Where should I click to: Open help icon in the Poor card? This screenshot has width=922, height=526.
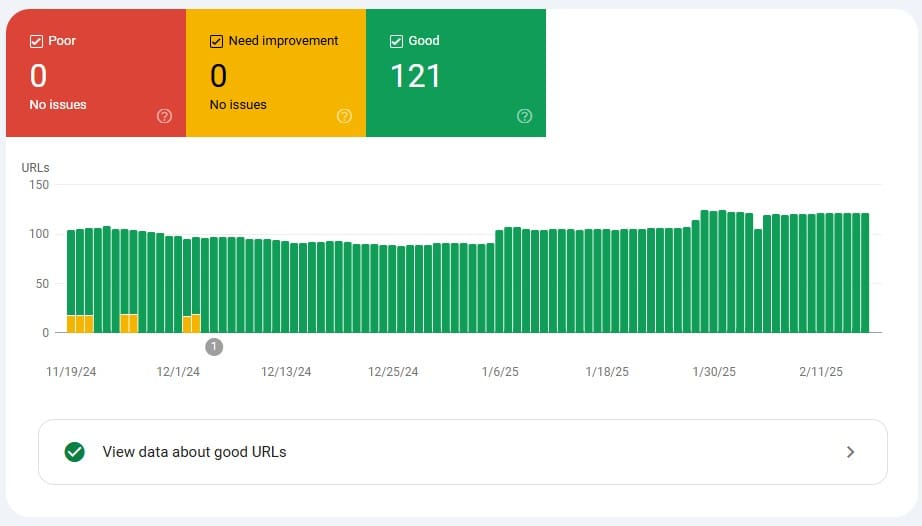tap(164, 116)
